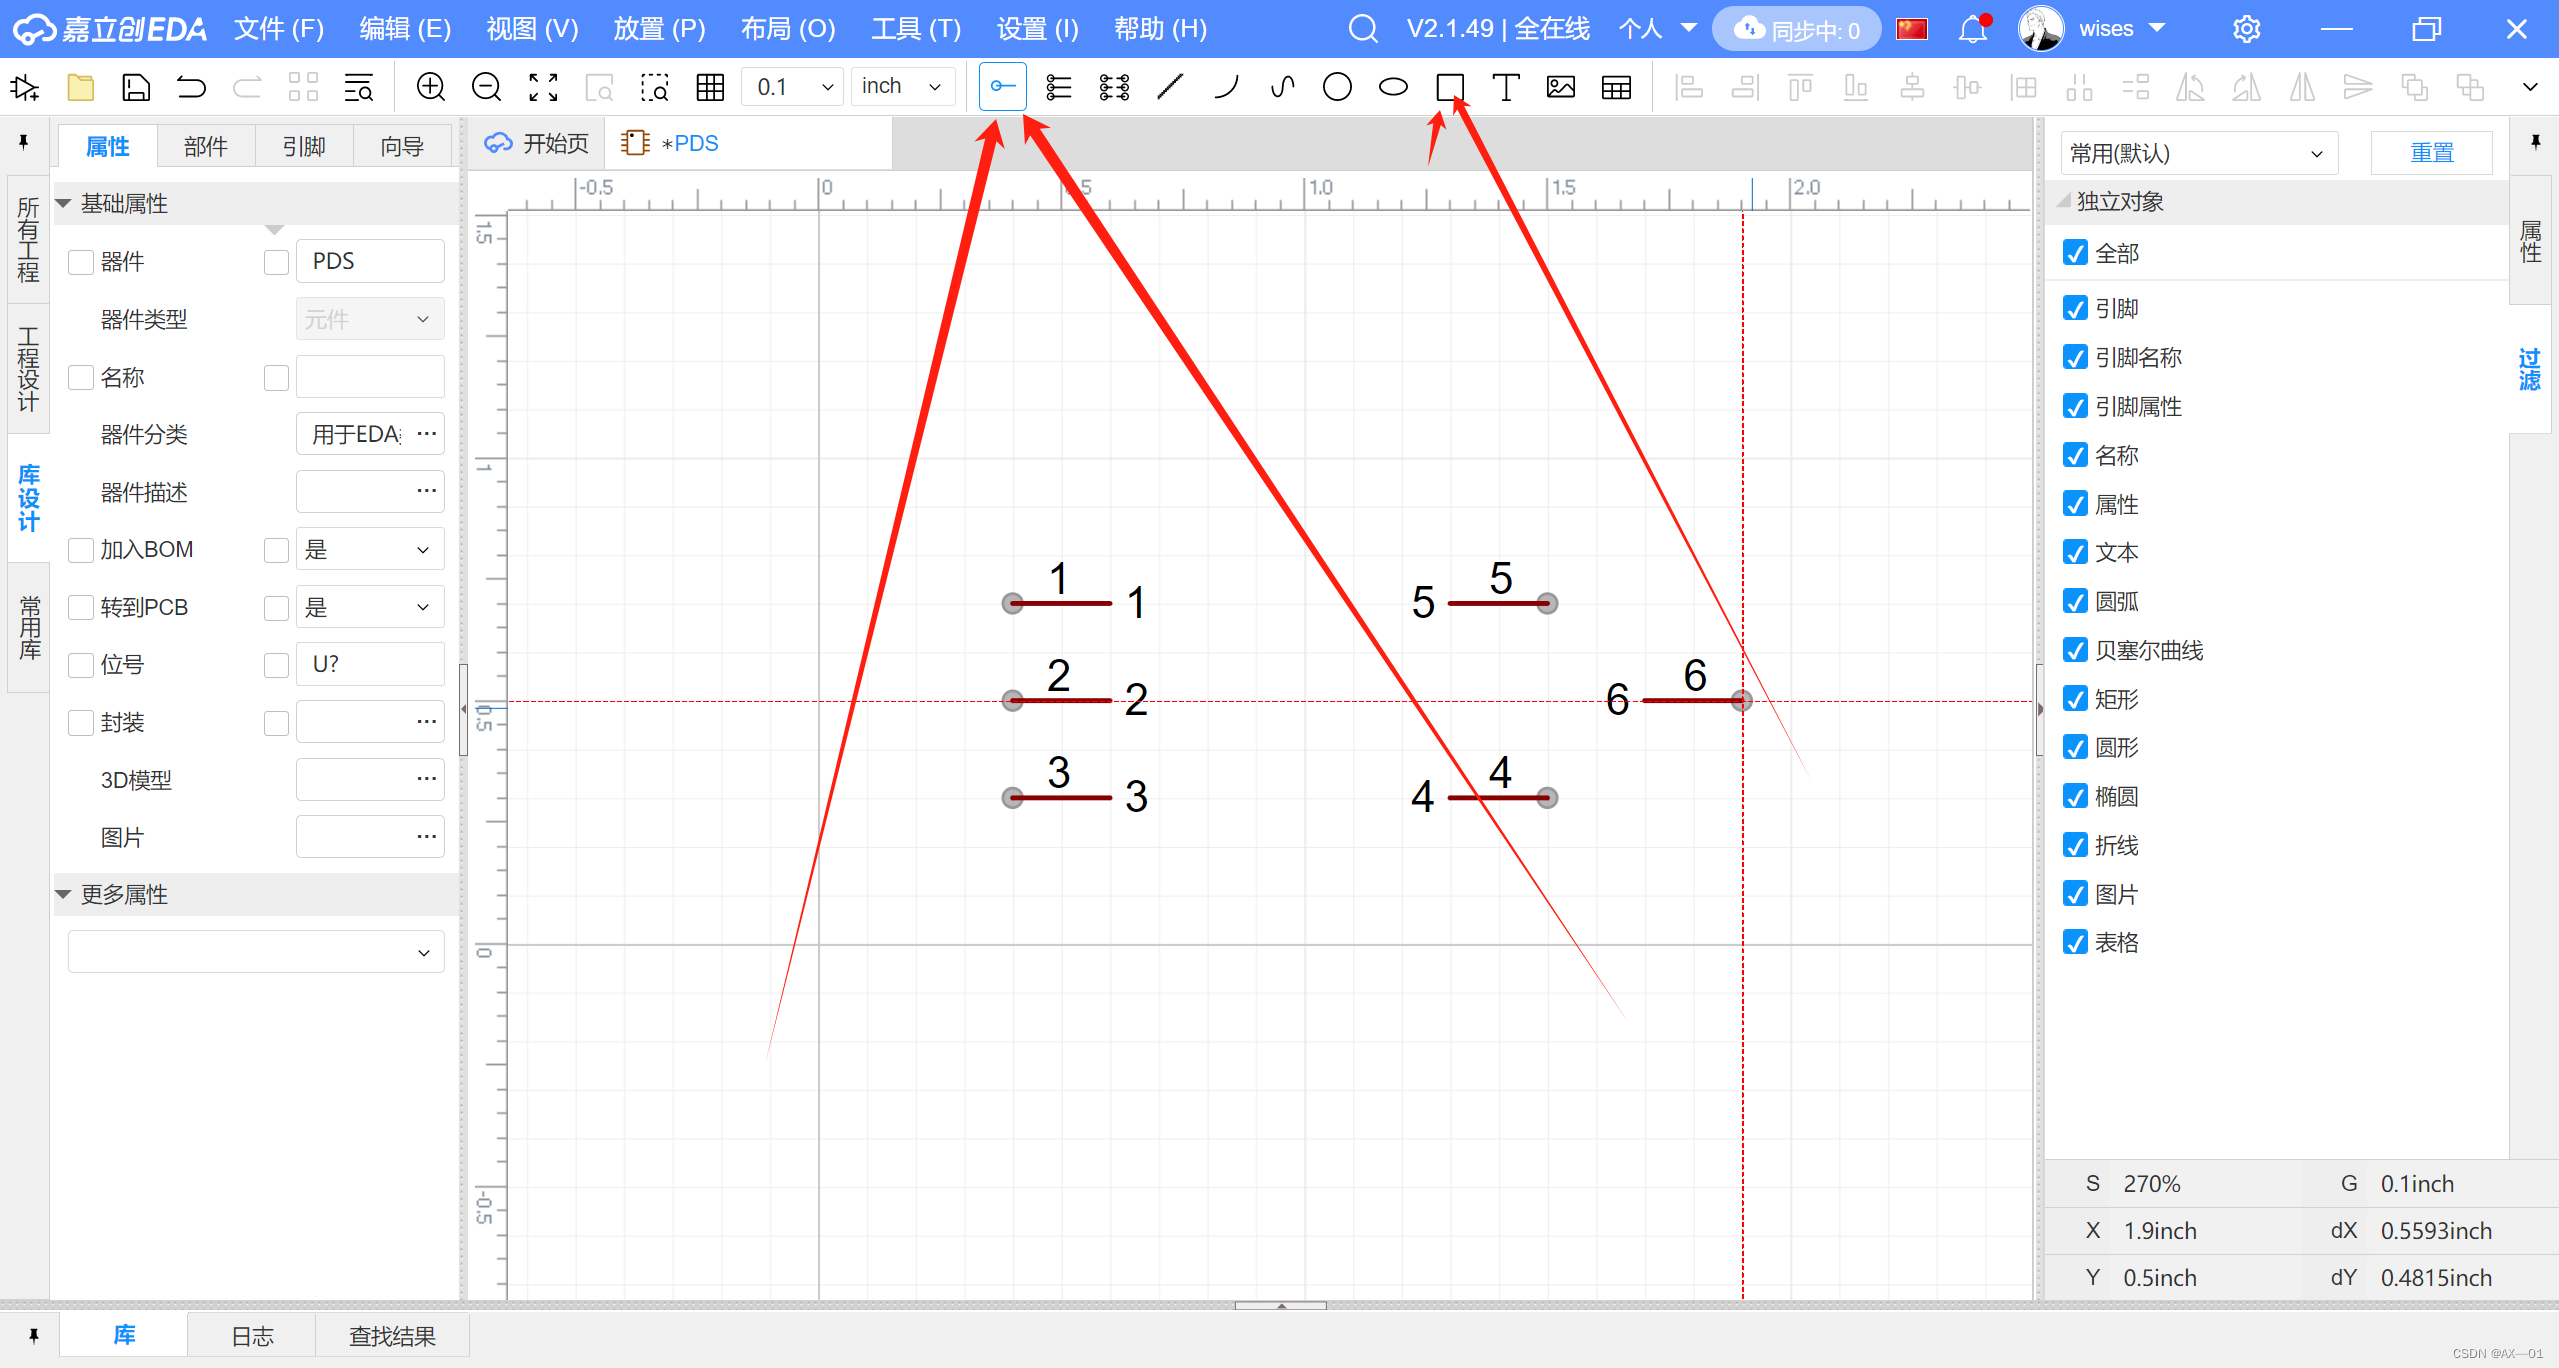Click the 位号 U? input field
This screenshot has height=1368, width=2559.
[x=370, y=664]
